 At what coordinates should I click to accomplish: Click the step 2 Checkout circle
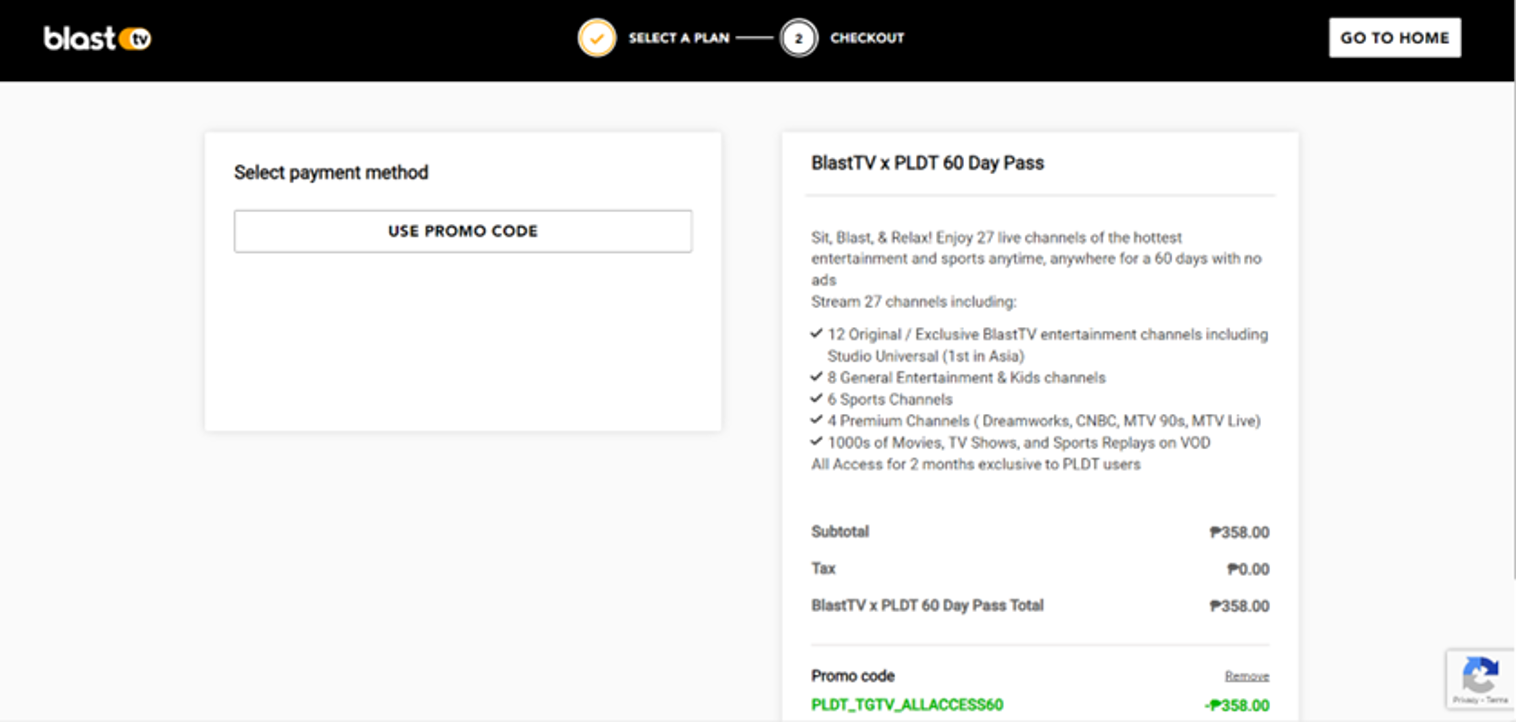pos(798,38)
